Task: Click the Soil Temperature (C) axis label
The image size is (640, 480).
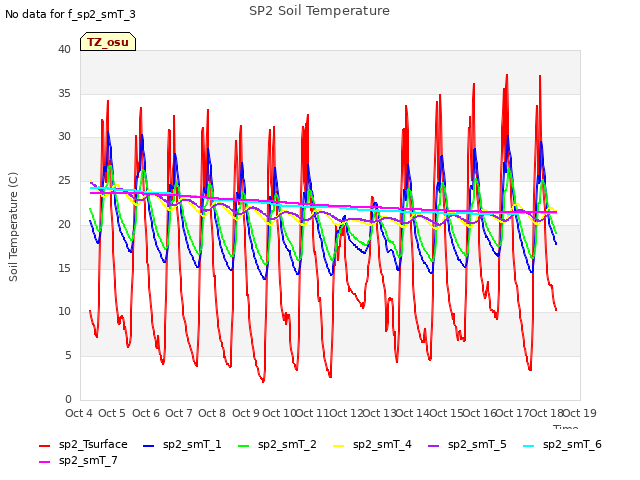Action: [x=13, y=227]
